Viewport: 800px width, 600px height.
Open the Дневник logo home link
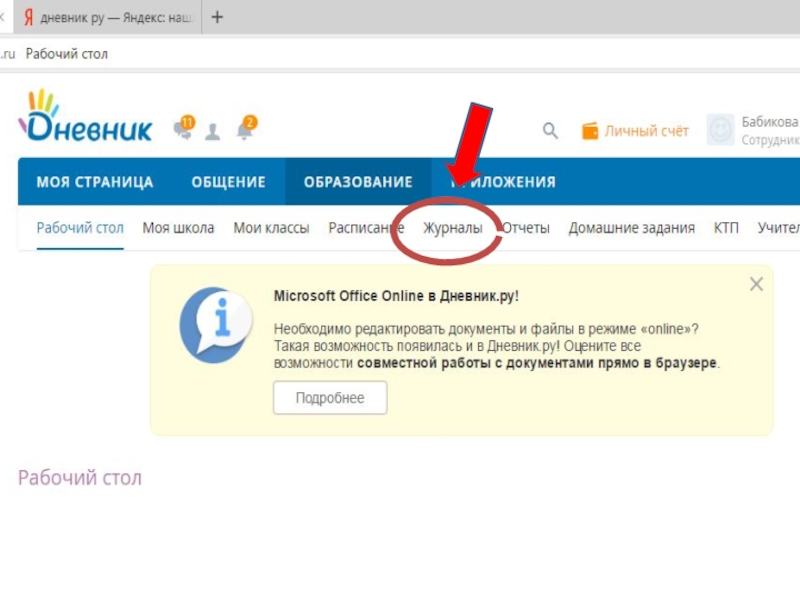coord(85,115)
